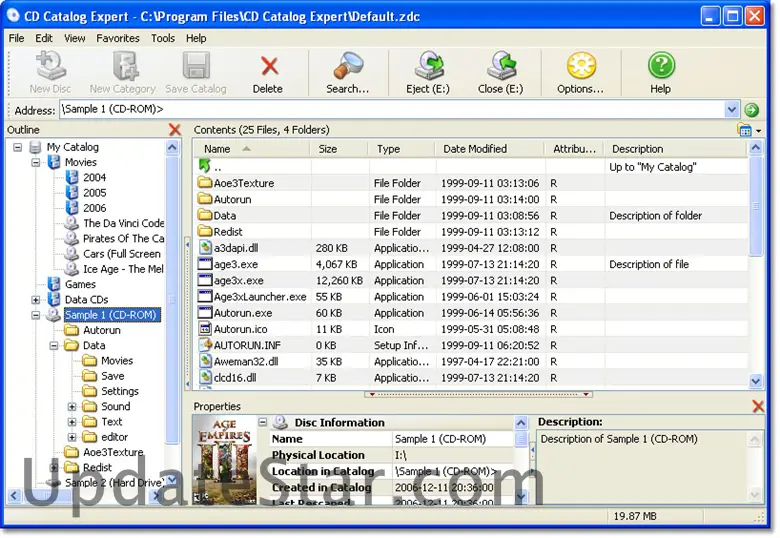Click the Name value Sample 1 (CD-ROM) in Properties
The height and width of the screenshot is (538, 780).
click(440, 439)
